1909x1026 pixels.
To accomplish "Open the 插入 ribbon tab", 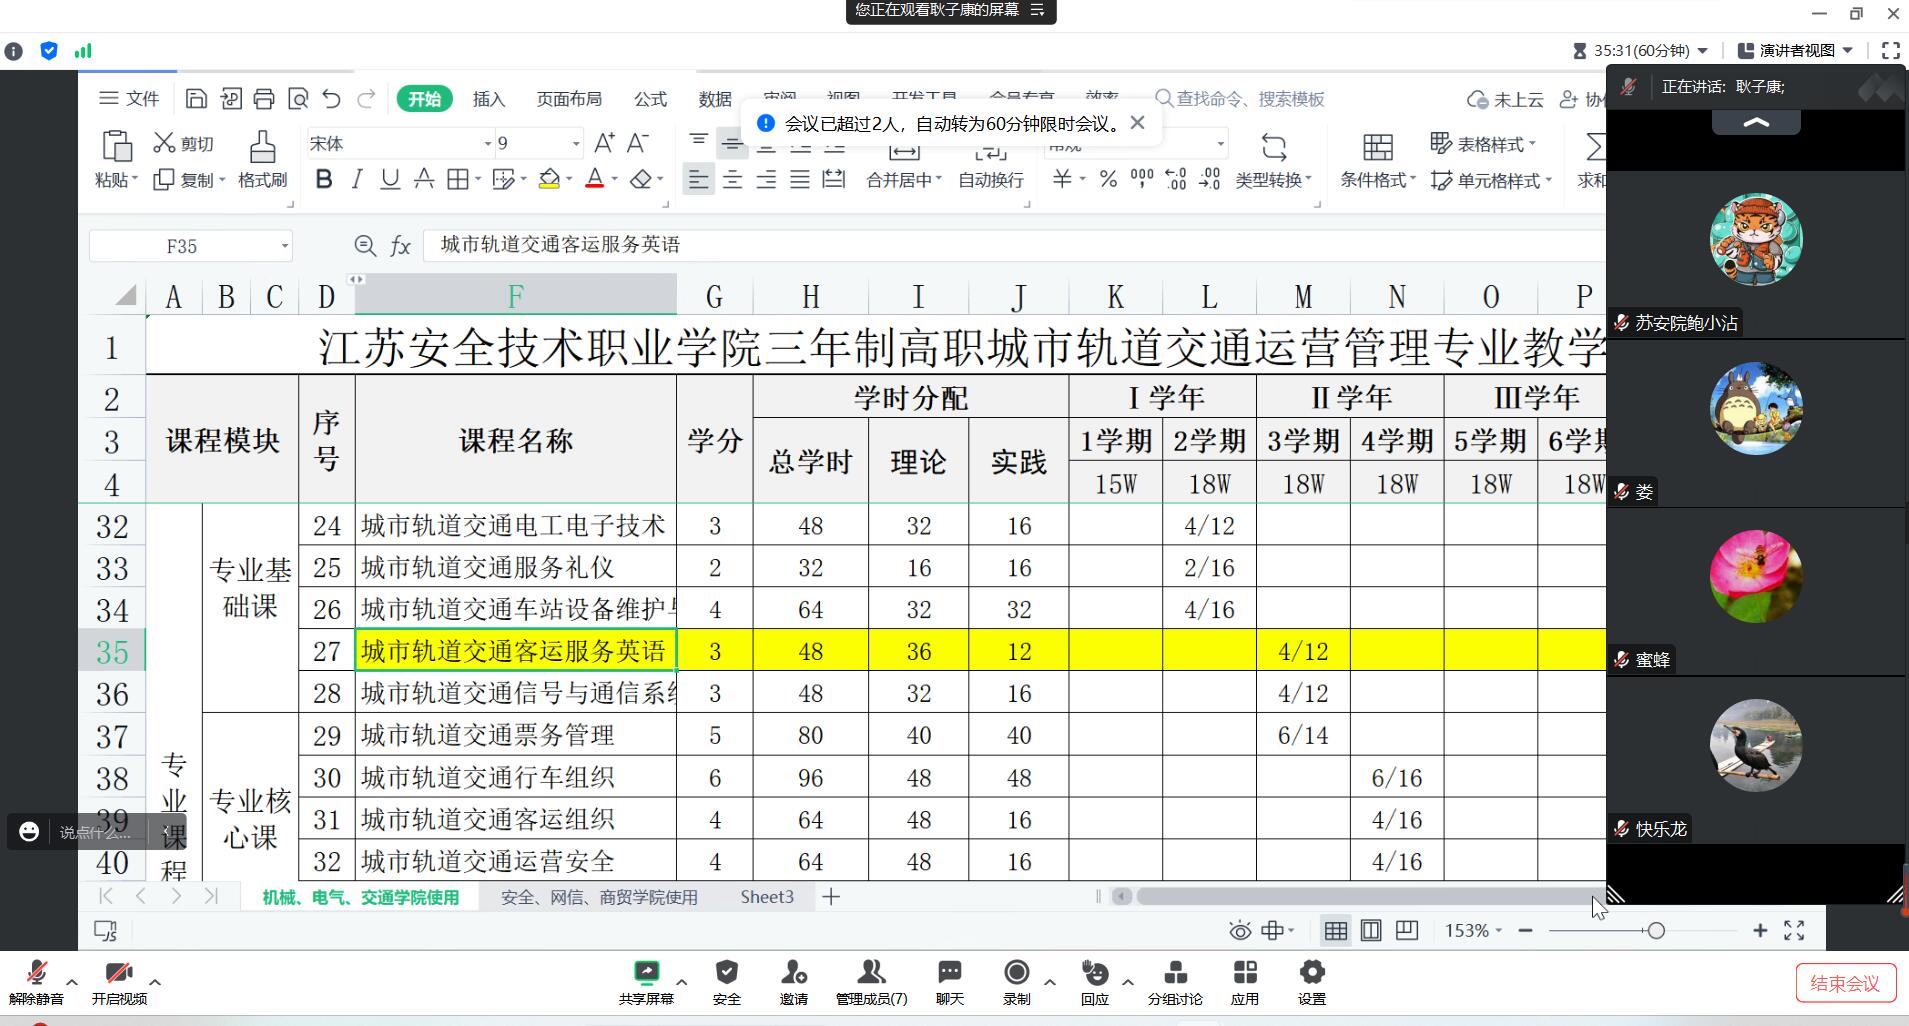I will tap(488, 98).
